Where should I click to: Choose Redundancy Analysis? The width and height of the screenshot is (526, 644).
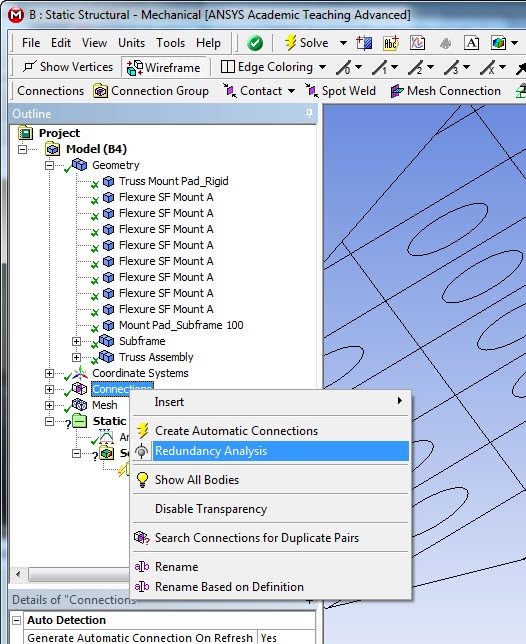pos(271,451)
